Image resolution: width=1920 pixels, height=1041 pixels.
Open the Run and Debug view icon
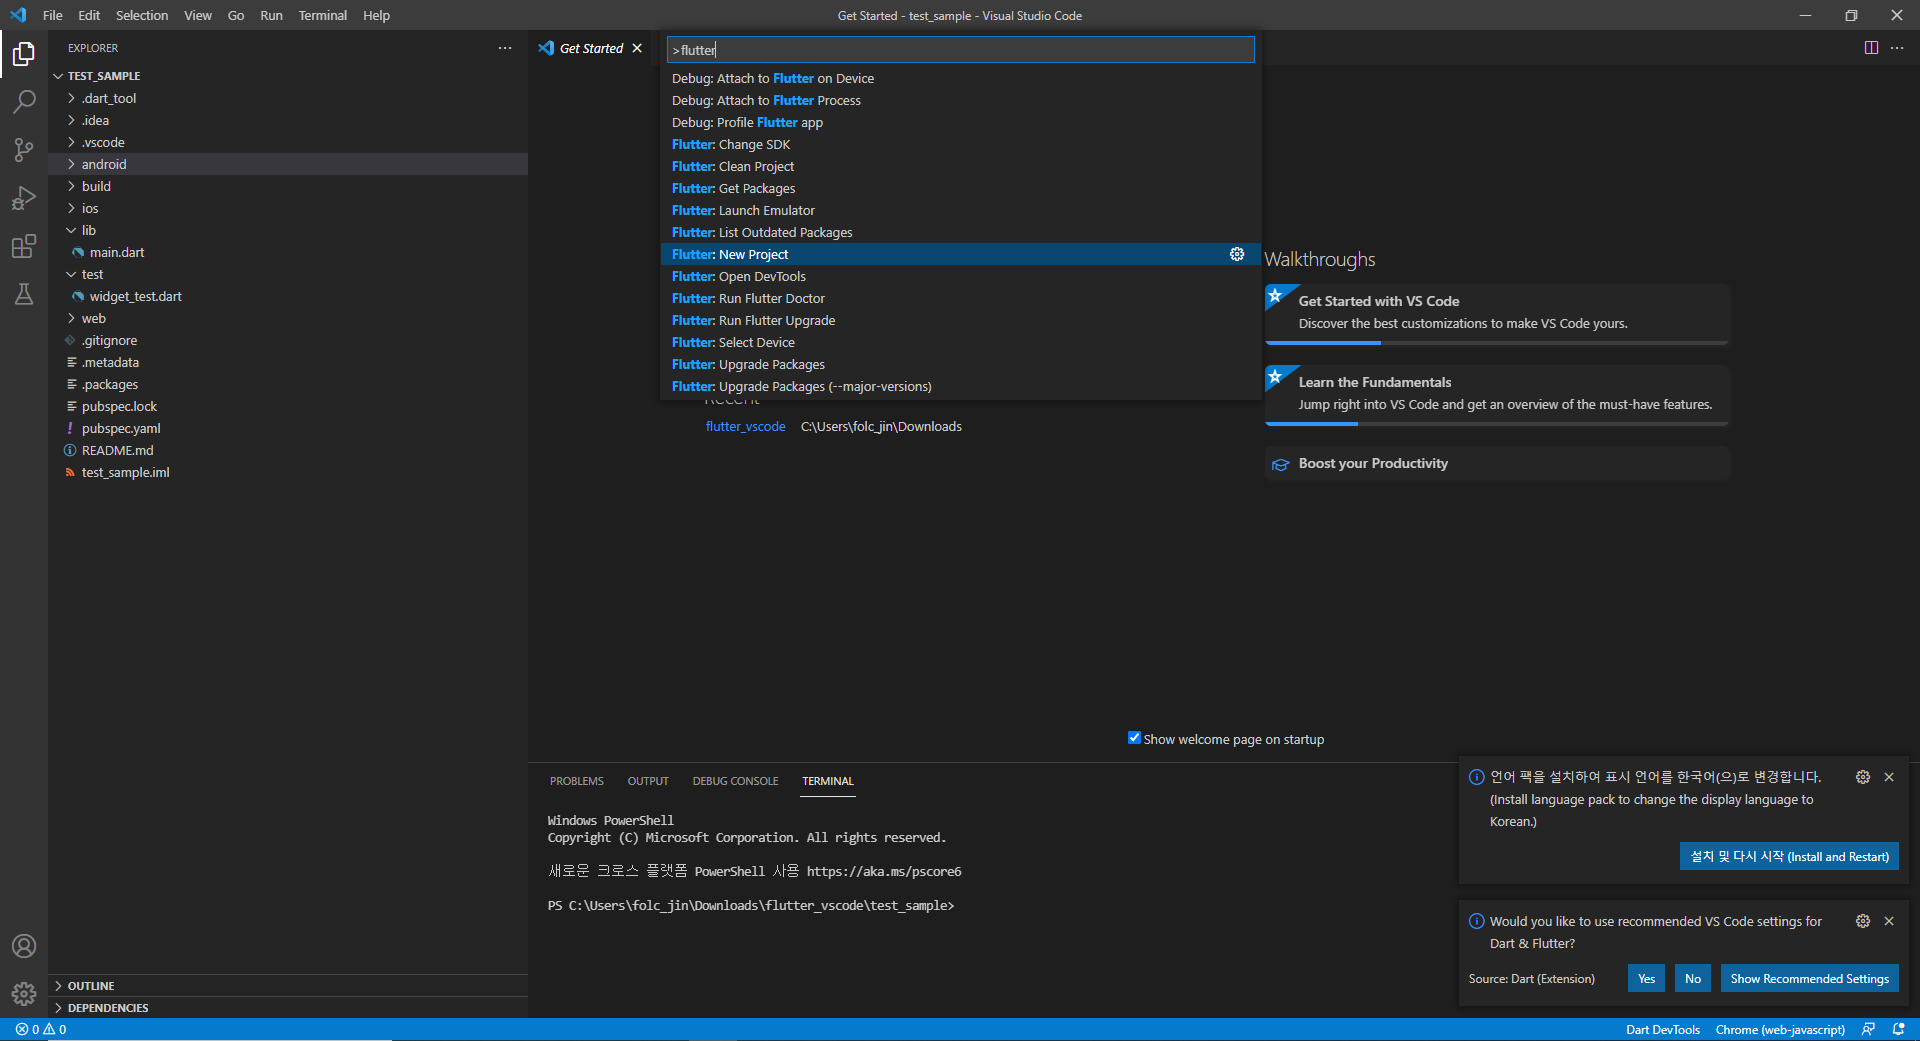(24, 197)
